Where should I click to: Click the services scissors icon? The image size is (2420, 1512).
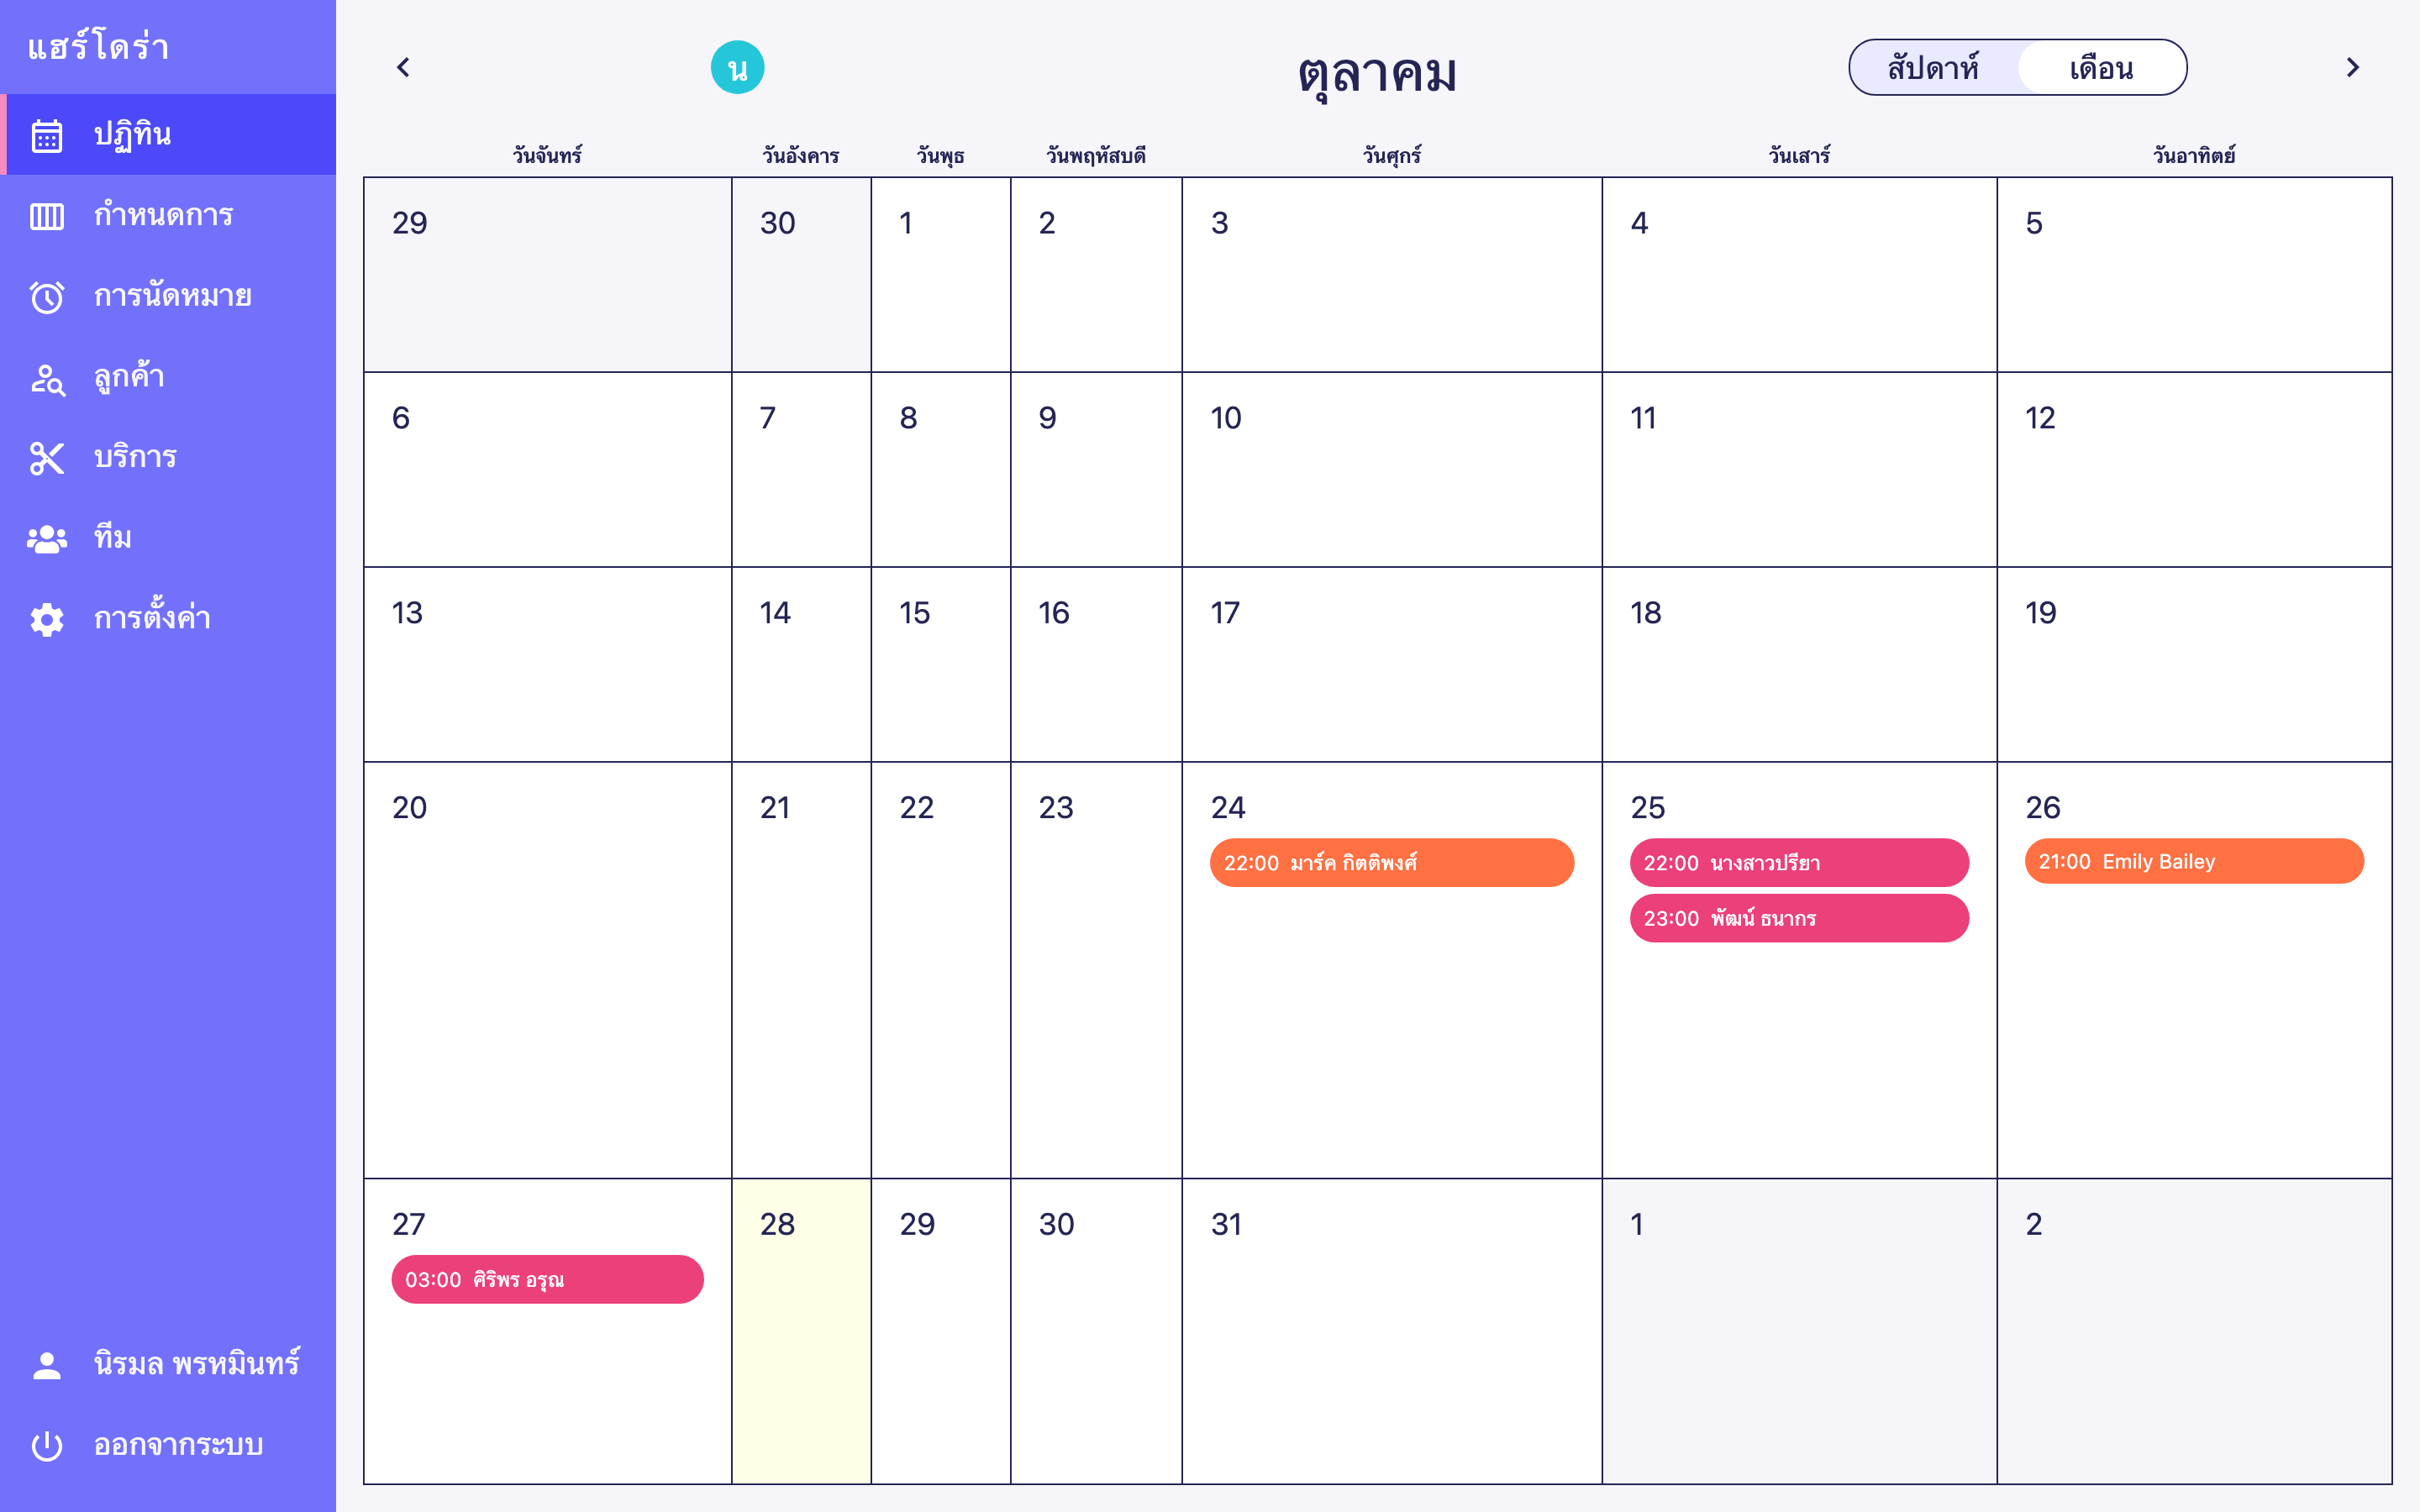click(x=47, y=458)
